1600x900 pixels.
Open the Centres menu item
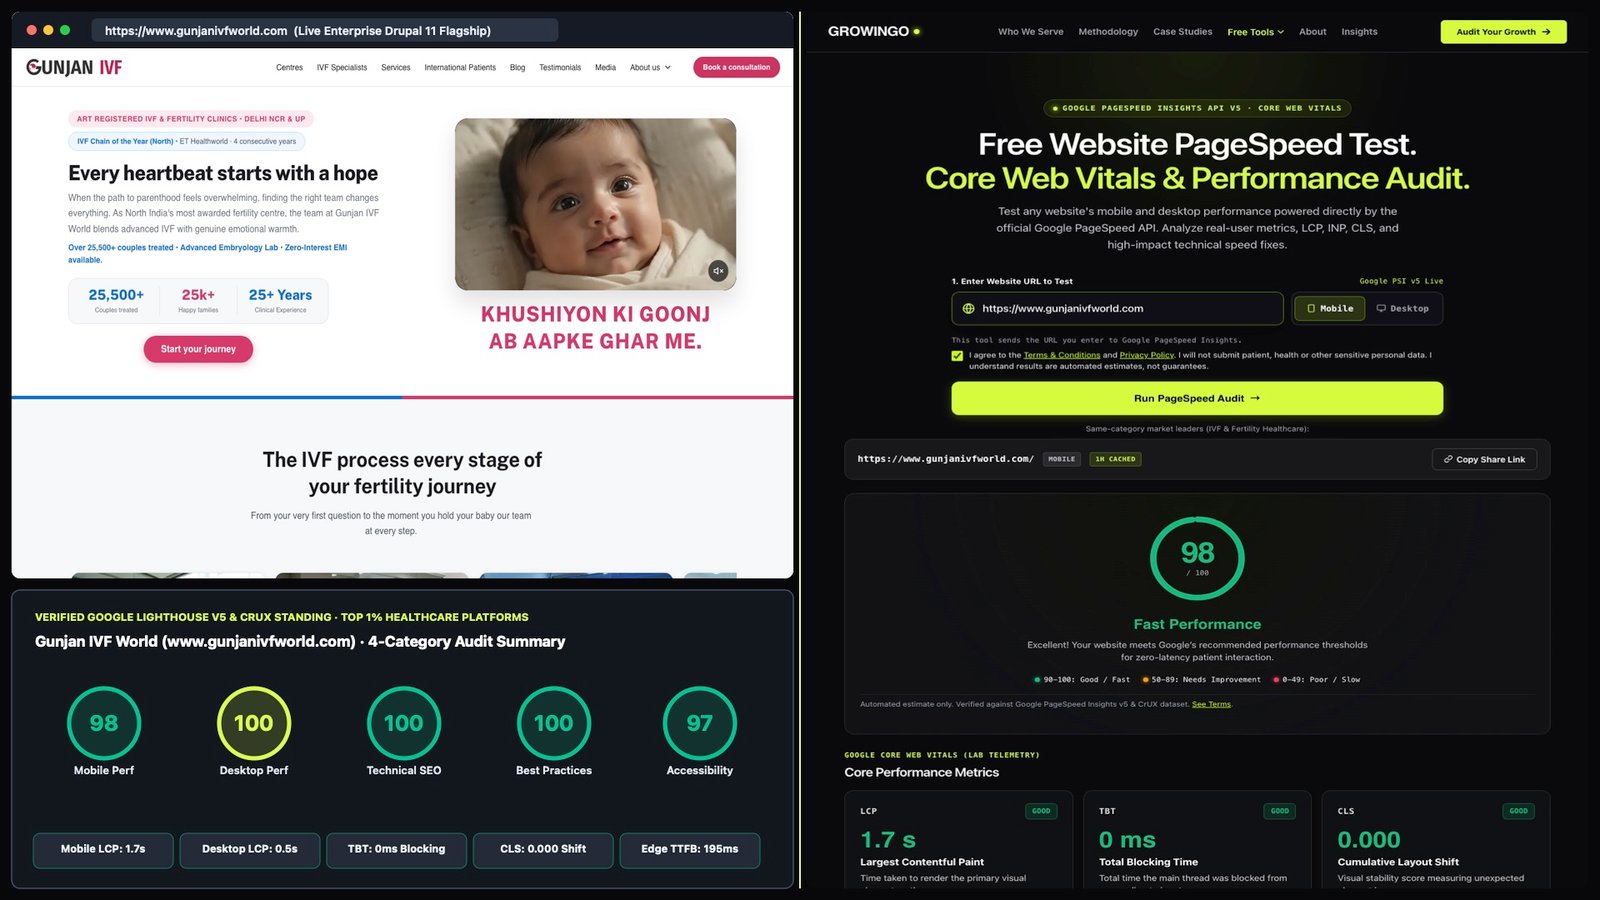pos(289,68)
